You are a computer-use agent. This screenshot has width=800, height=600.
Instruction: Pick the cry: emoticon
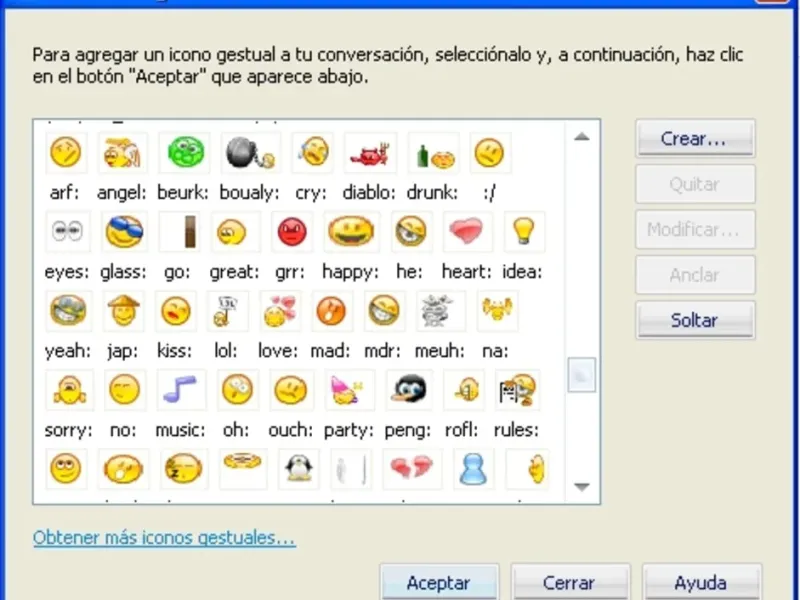[313, 153]
